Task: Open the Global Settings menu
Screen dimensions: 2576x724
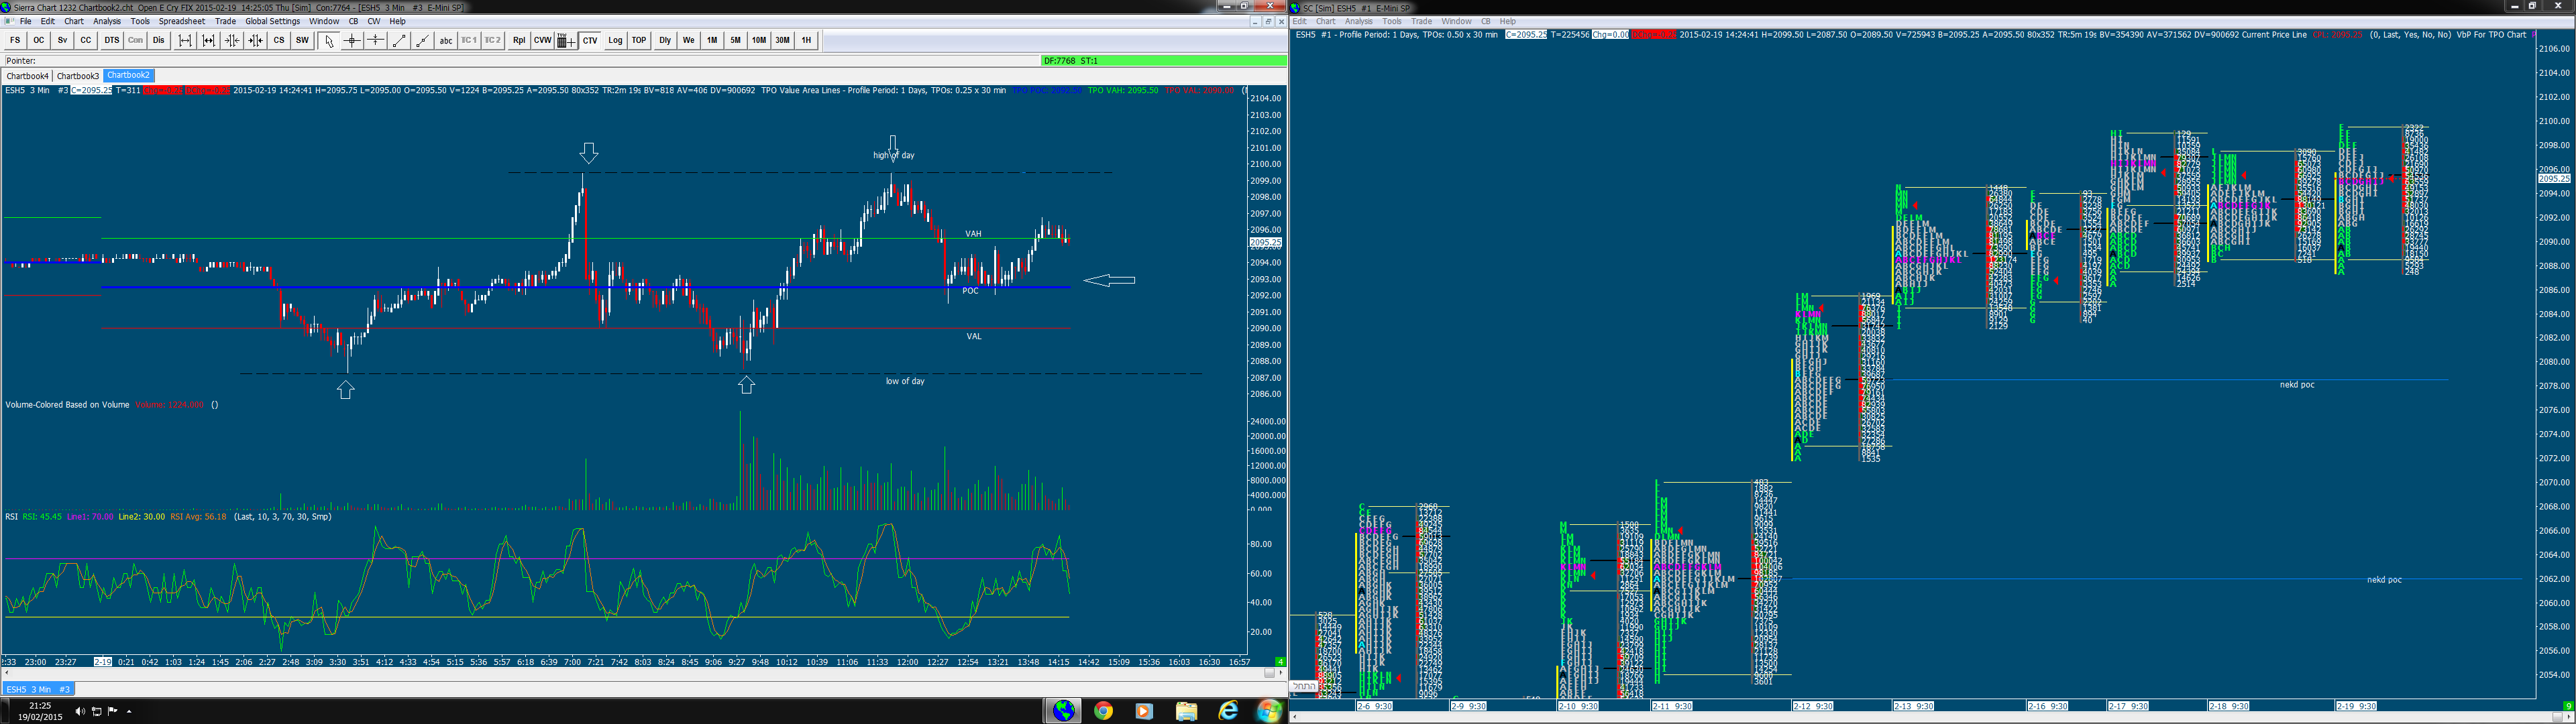Action: click(x=272, y=21)
